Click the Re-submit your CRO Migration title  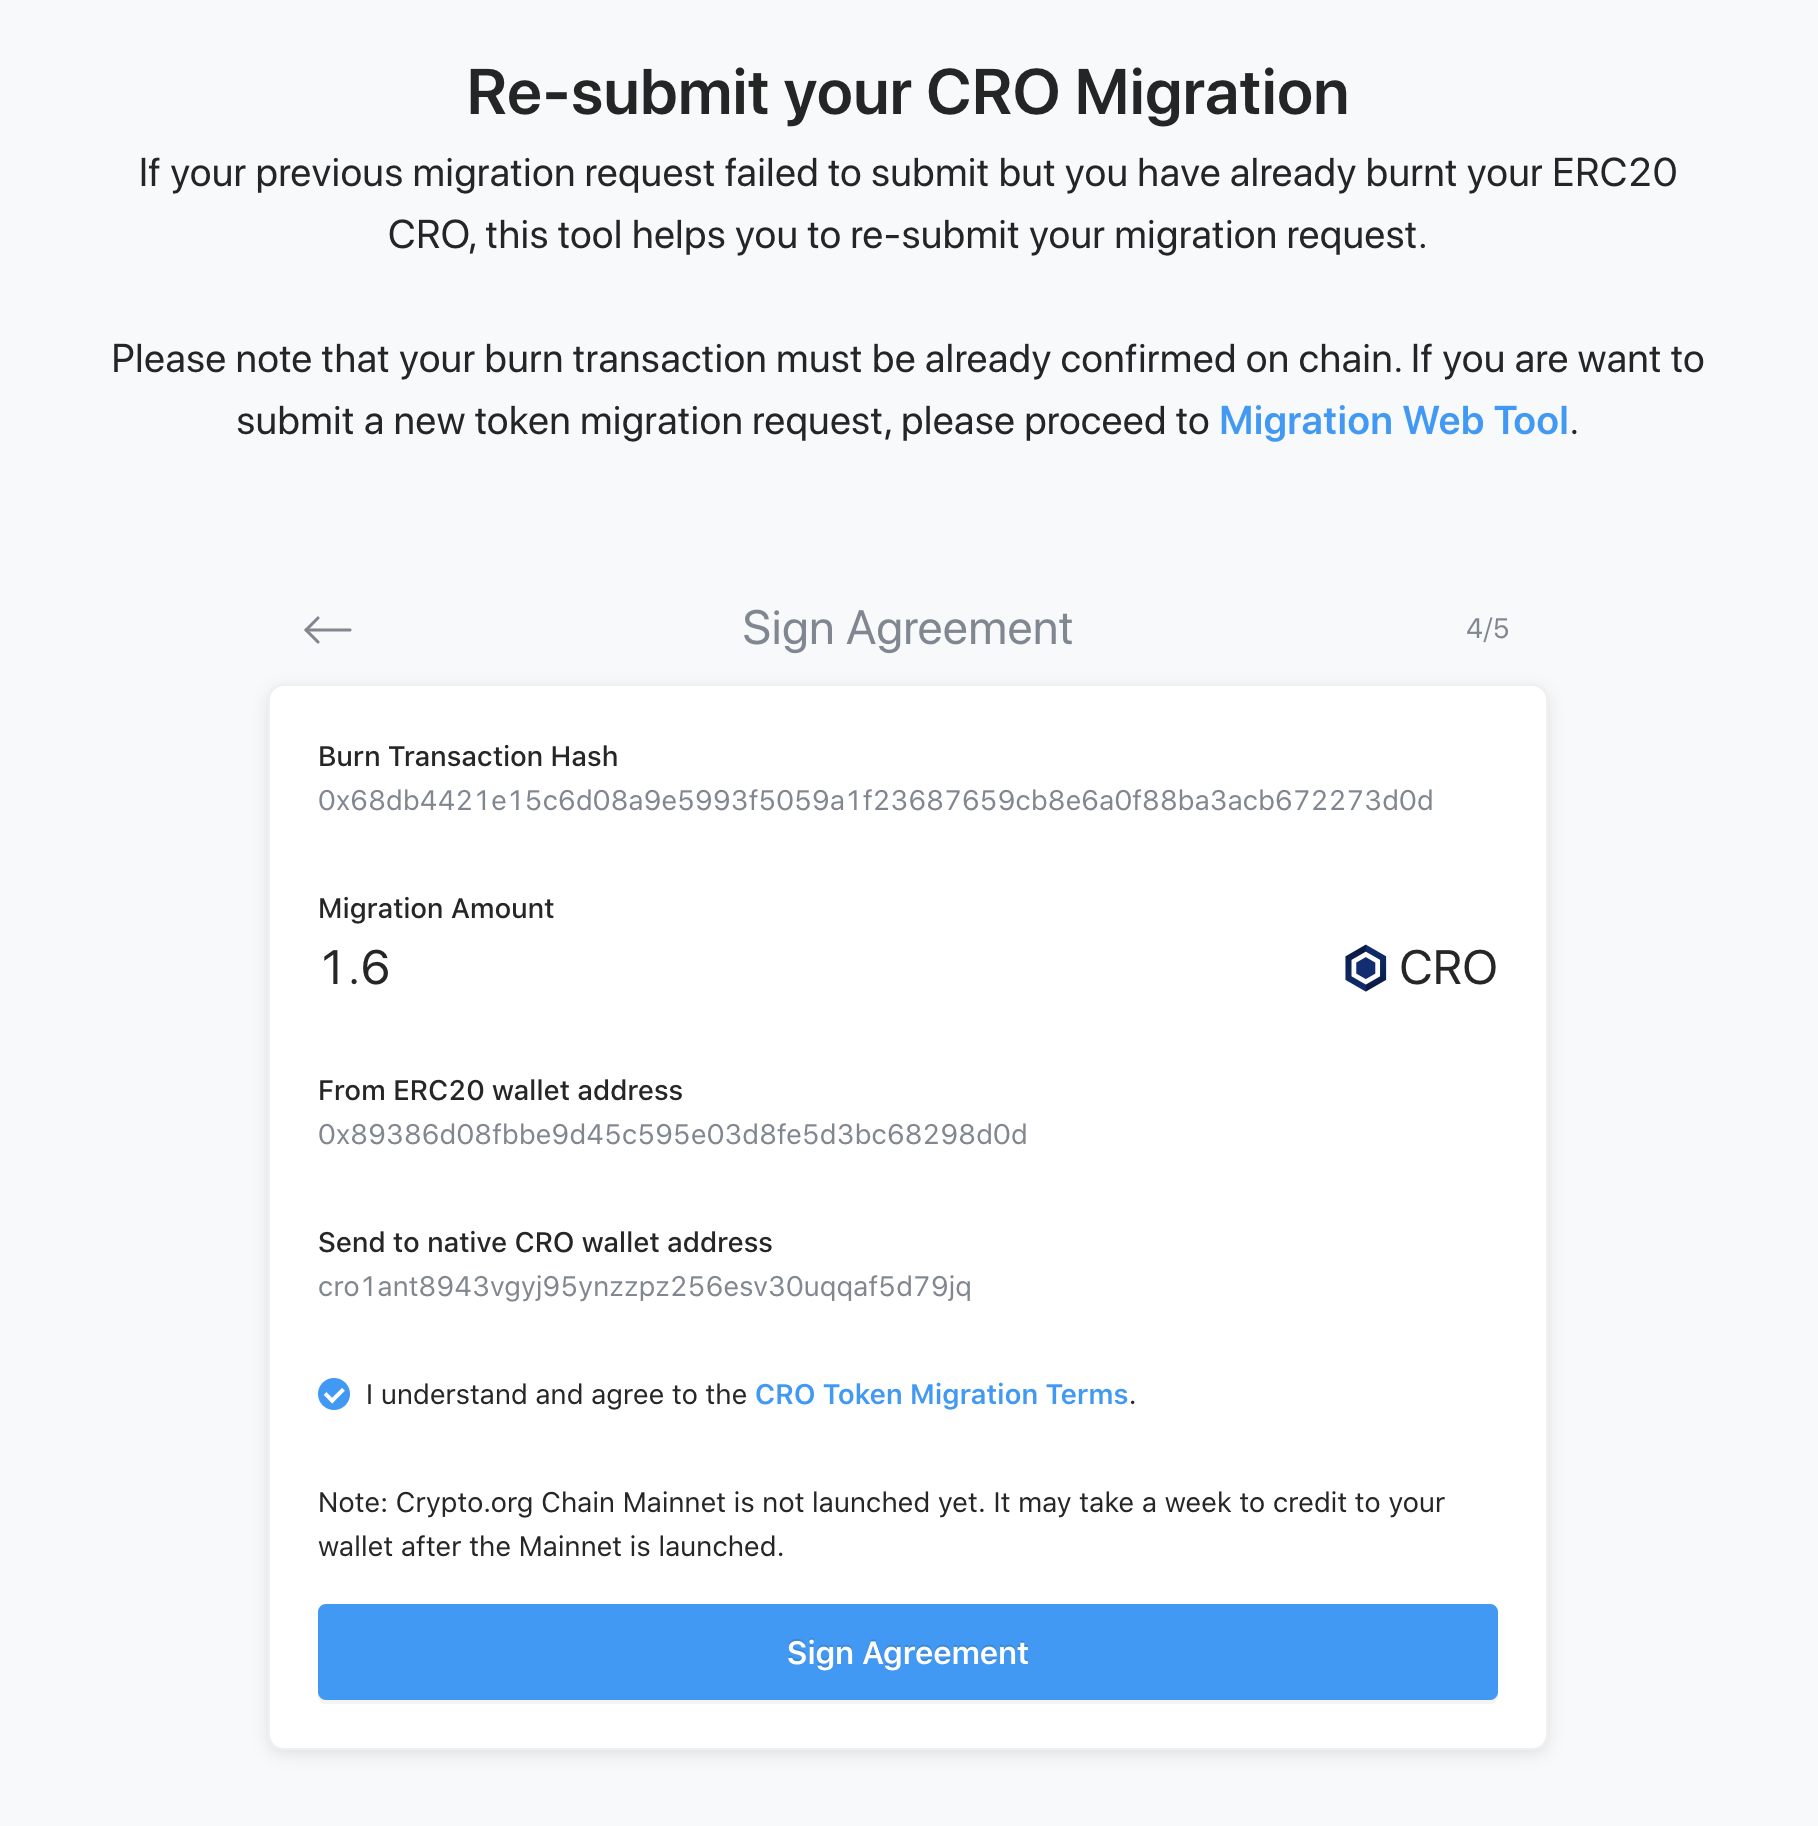(x=907, y=93)
